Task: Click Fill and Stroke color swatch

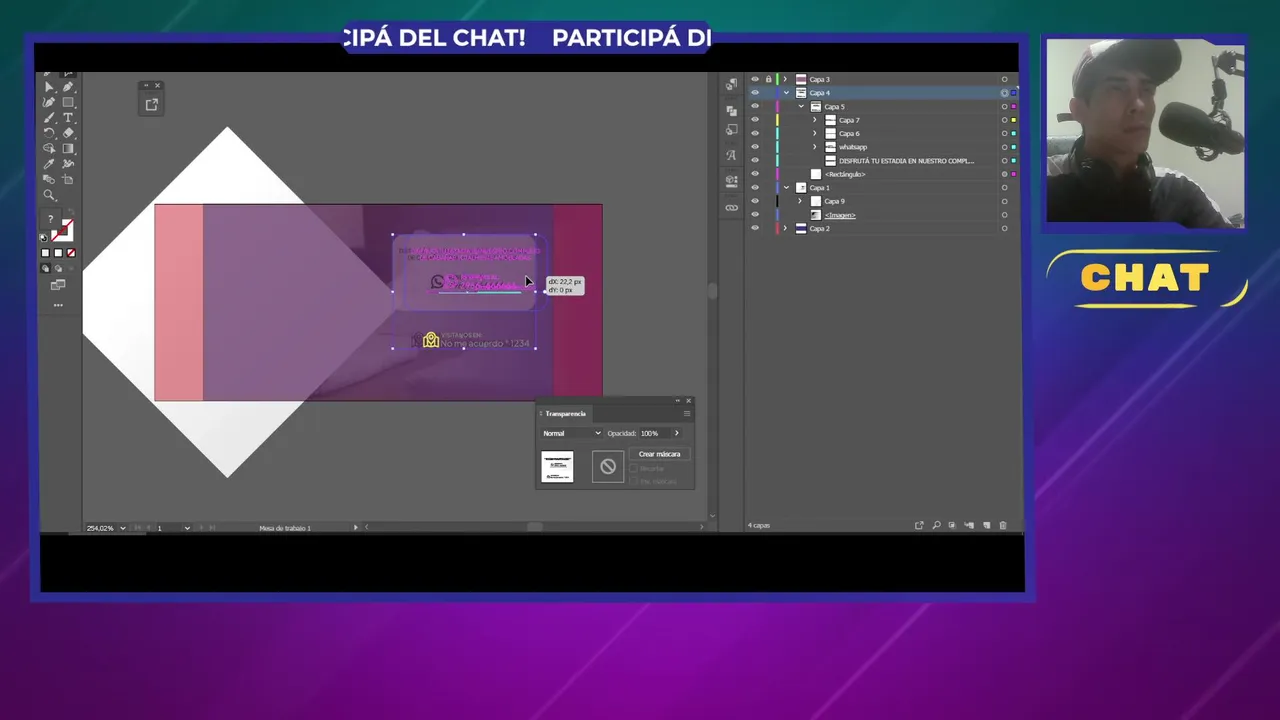Action: (x=57, y=224)
